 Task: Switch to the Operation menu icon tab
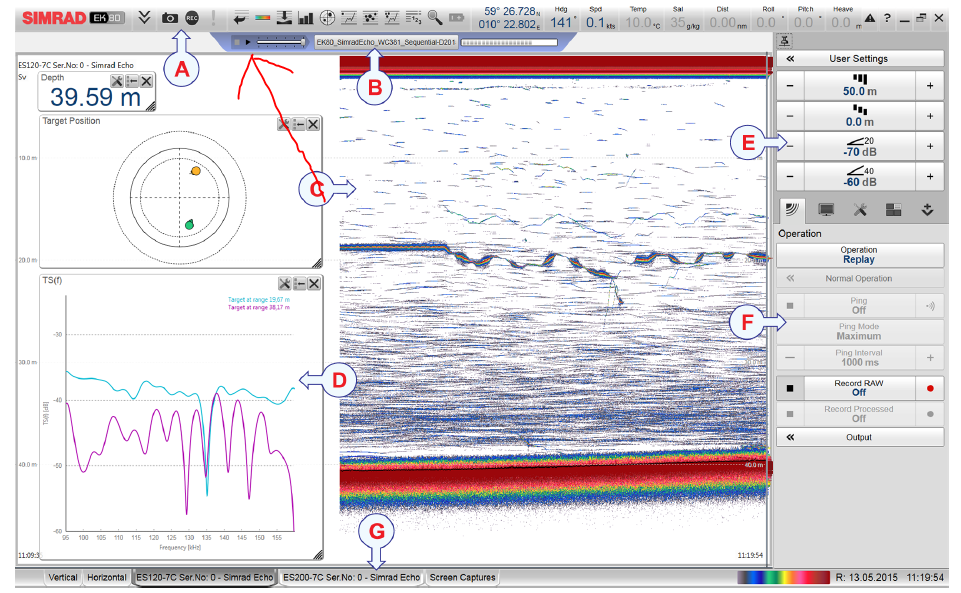pyautogui.click(x=792, y=210)
